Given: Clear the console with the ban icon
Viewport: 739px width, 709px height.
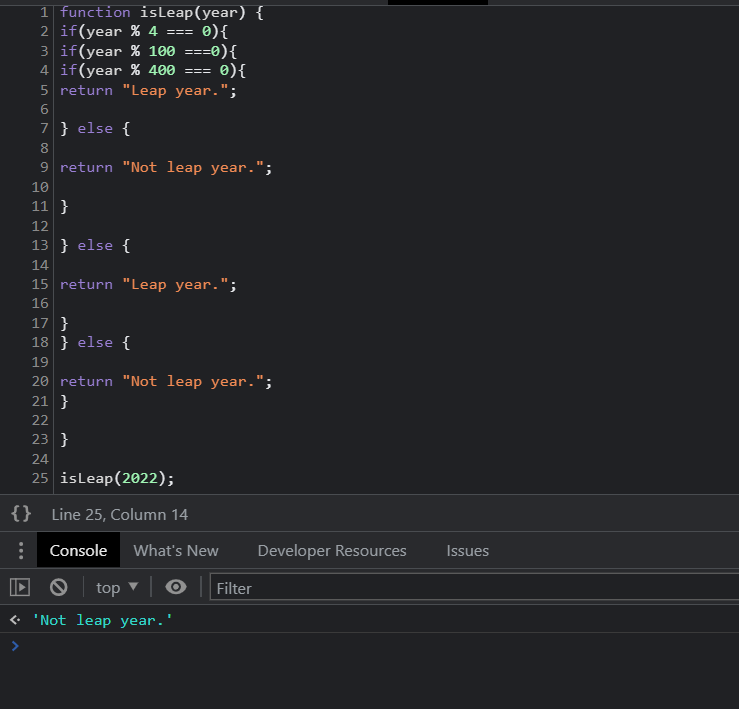Looking at the screenshot, I should (59, 587).
